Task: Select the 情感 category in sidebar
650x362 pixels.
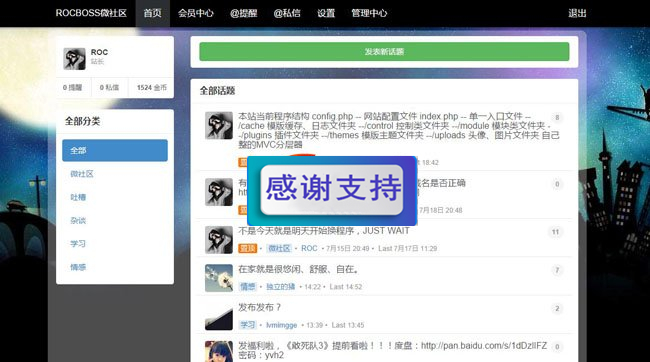Action: click(78, 267)
